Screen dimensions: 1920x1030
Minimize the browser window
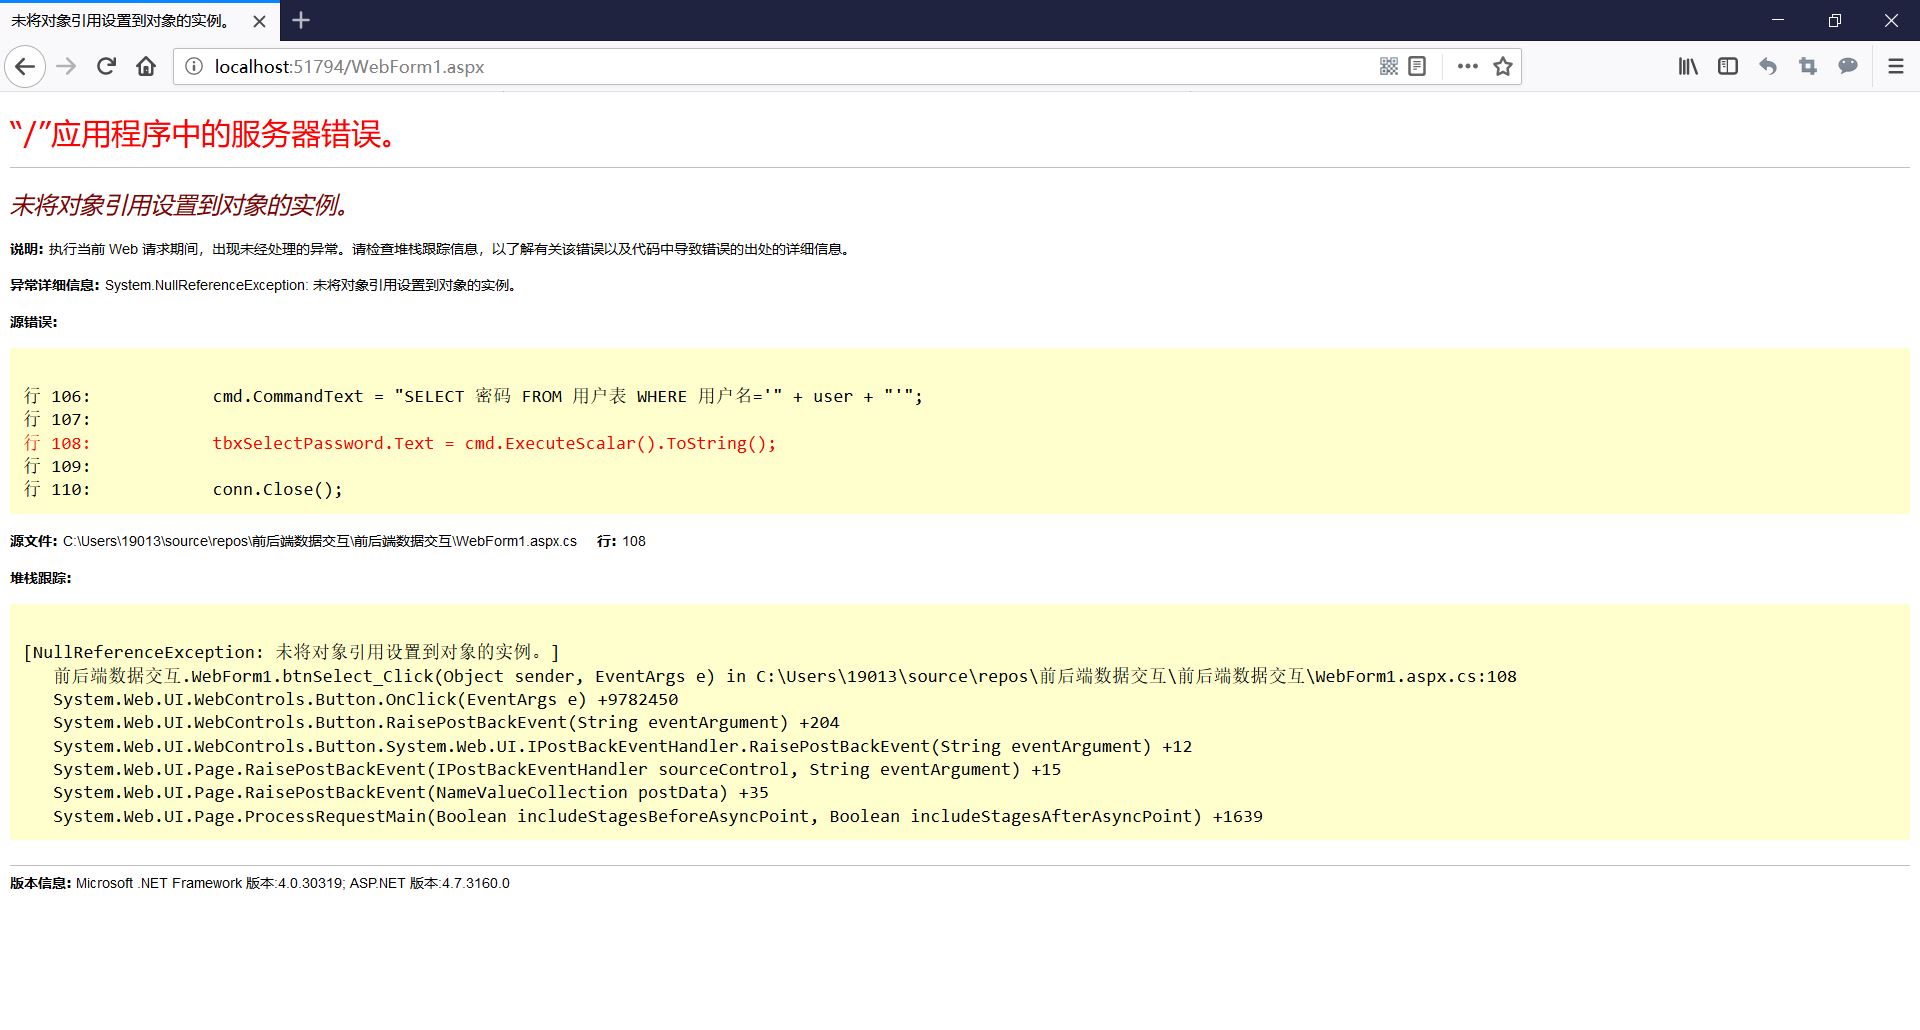[1778, 20]
